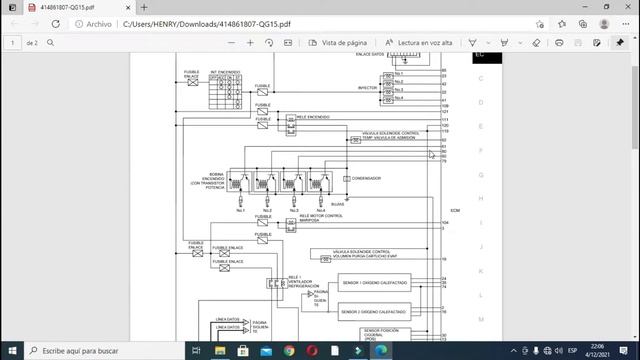Unpin the PDF toolbar
Image resolution: width=640 pixels, height=360 pixels.
click(620, 42)
